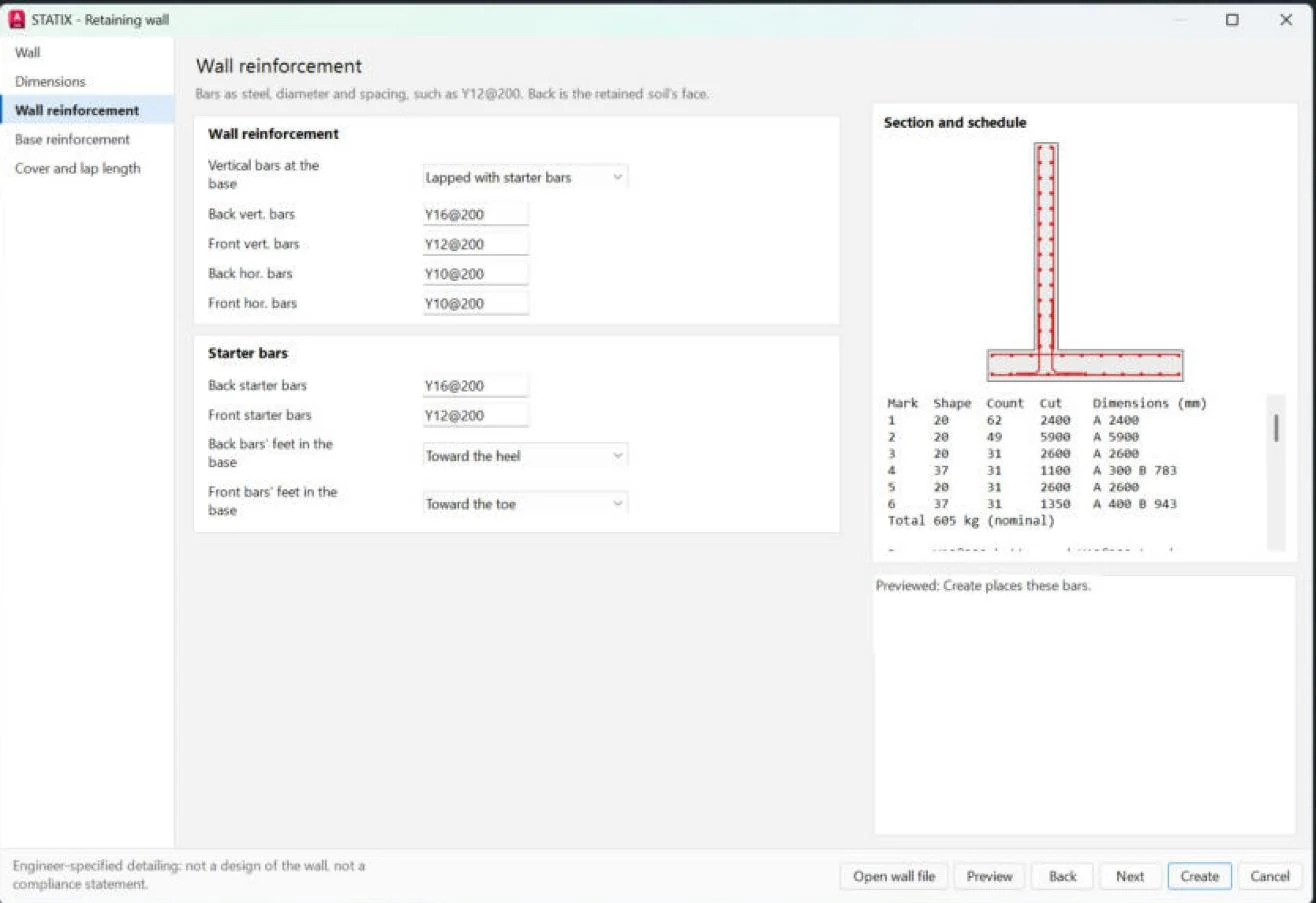Click the 'Total 605 kg (nominal)' line

coord(971,521)
